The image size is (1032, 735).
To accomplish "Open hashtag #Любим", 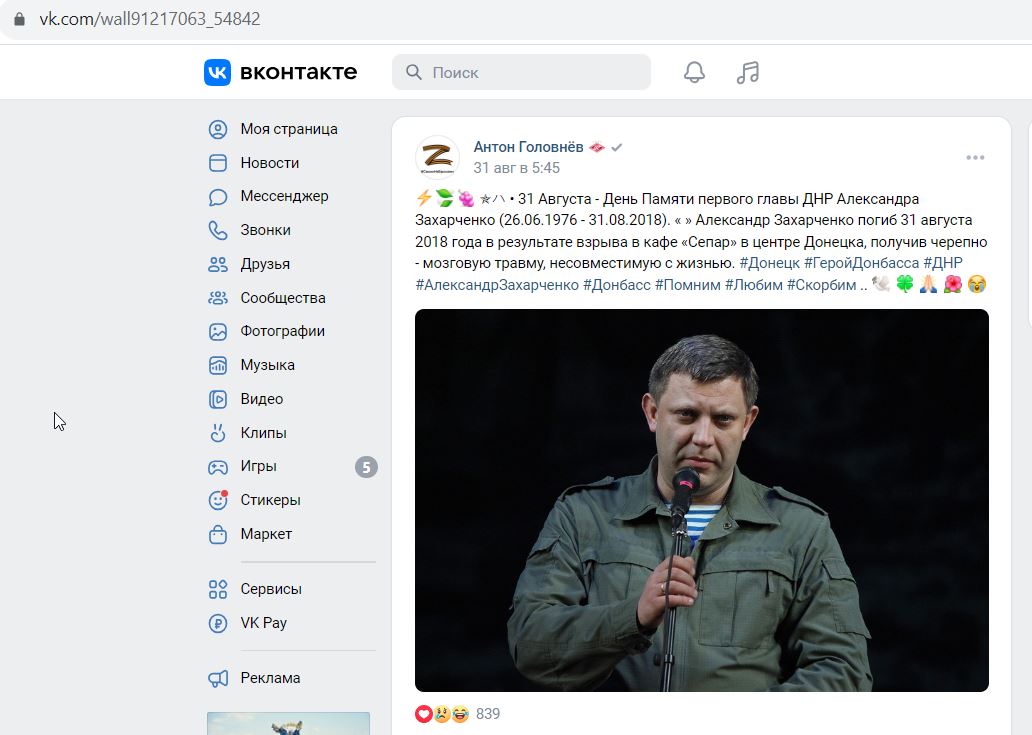I will (x=754, y=285).
